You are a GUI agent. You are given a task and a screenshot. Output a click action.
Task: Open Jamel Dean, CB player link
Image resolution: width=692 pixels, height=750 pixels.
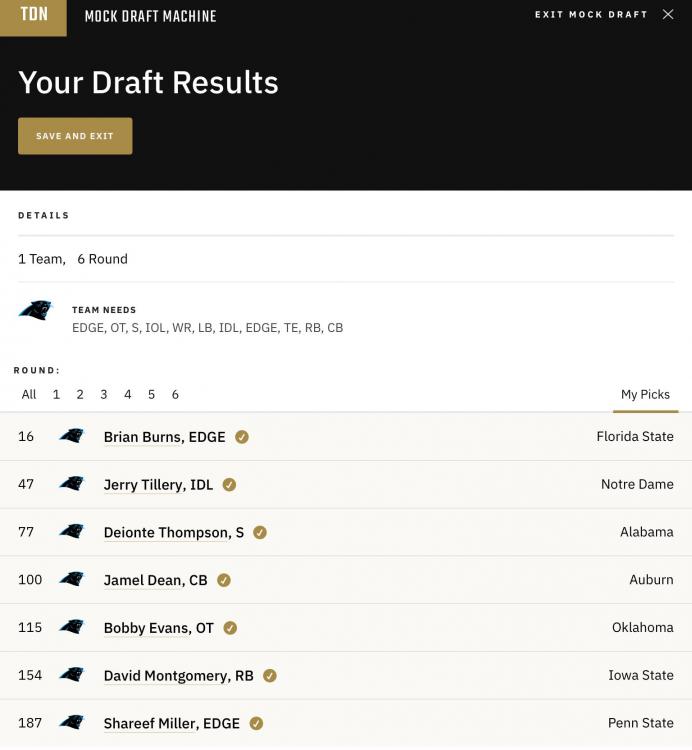[155, 580]
